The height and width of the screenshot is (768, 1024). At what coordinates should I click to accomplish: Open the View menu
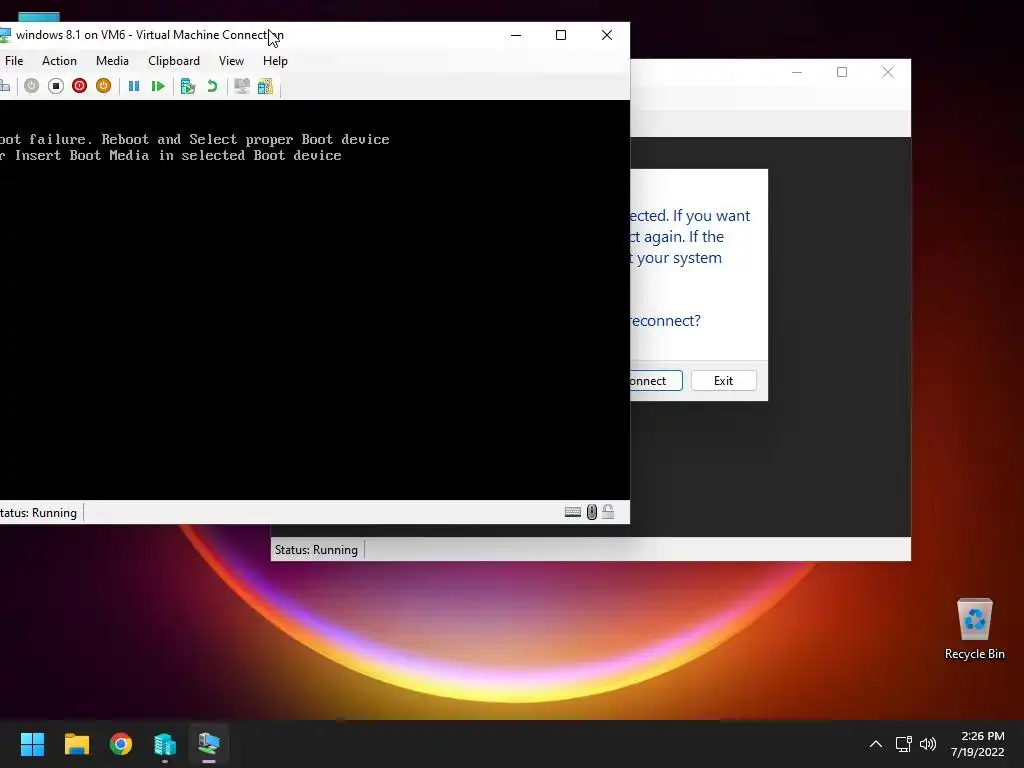coord(231,61)
